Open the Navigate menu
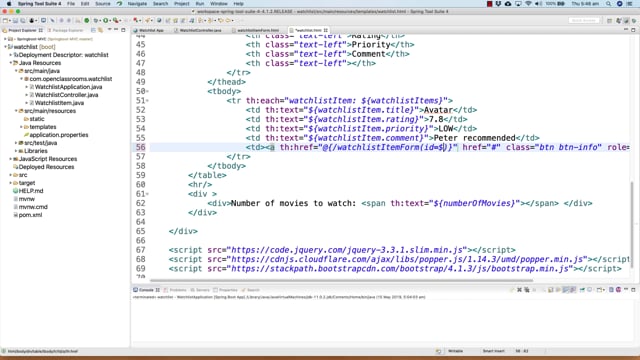The width and height of the screenshot is (640, 360). coord(137,4)
